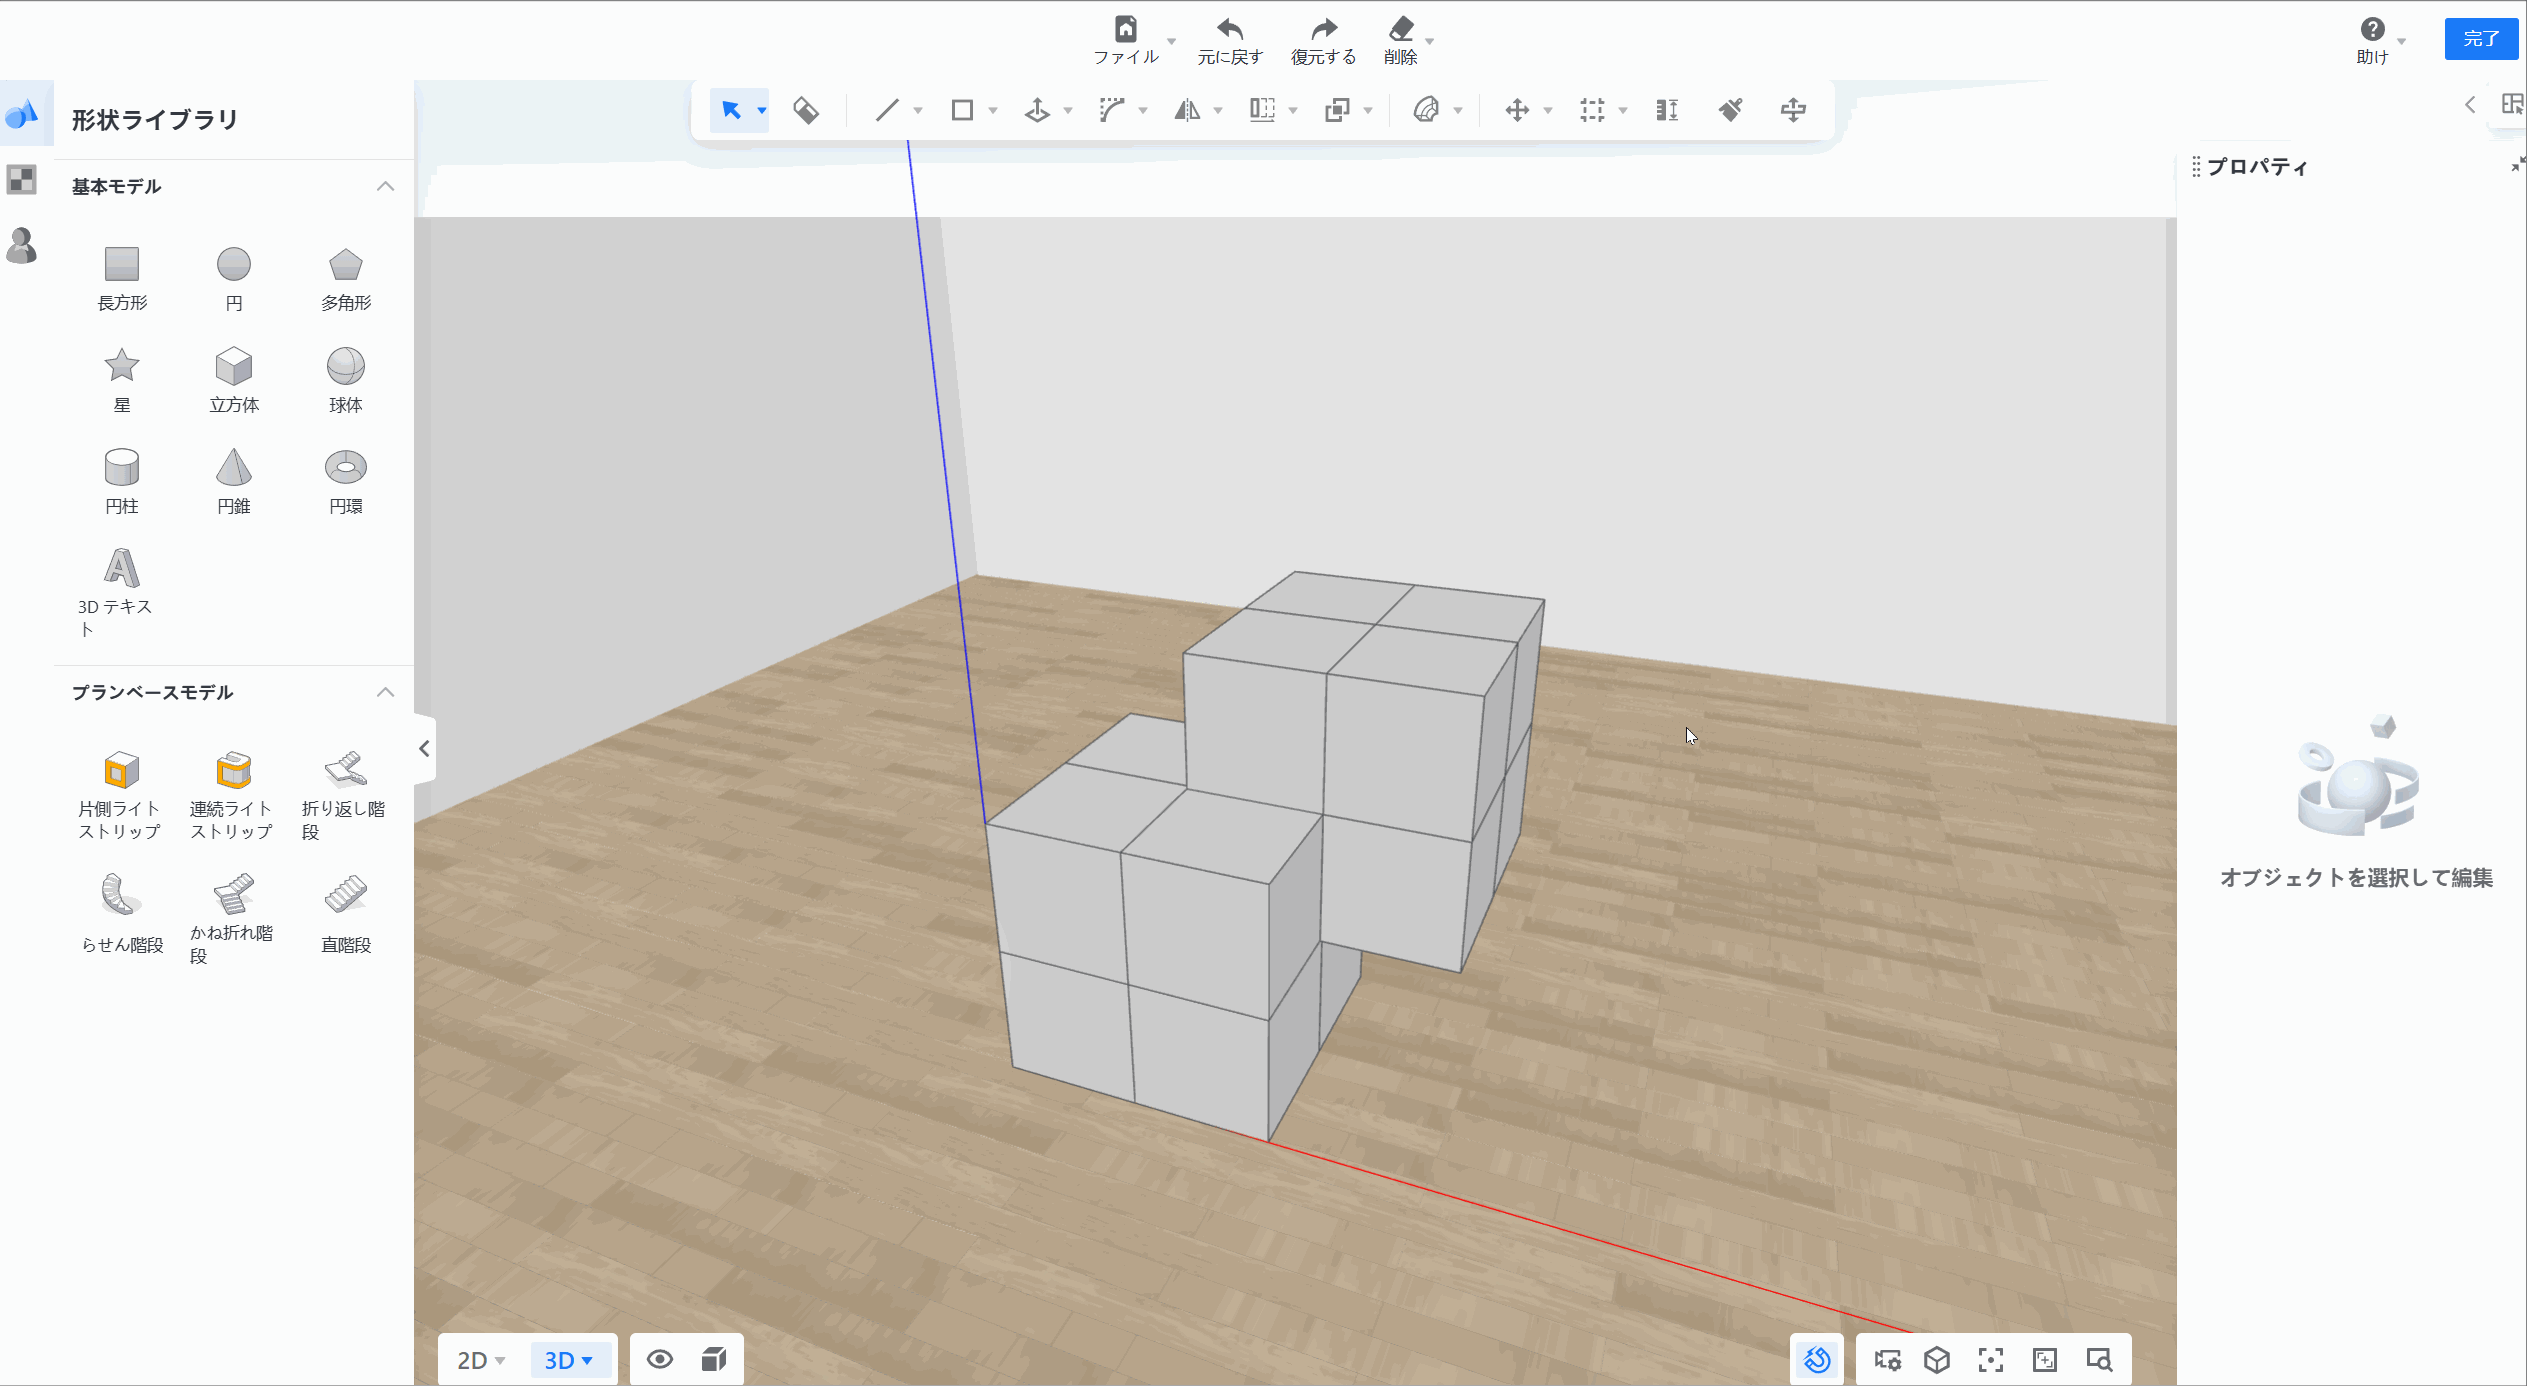Open the ファイル menu
Image resolution: width=2527 pixels, height=1386 pixels.
pyautogui.click(x=1126, y=40)
